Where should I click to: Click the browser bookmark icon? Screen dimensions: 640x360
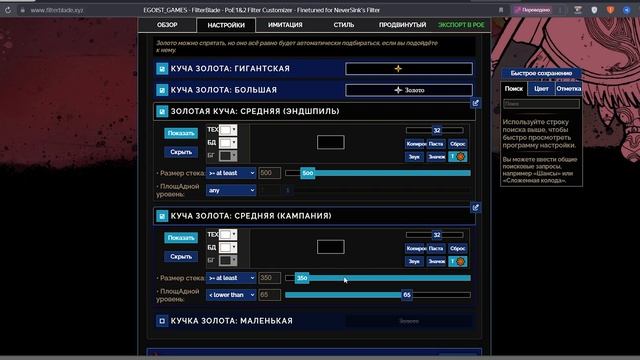(501, 10)
